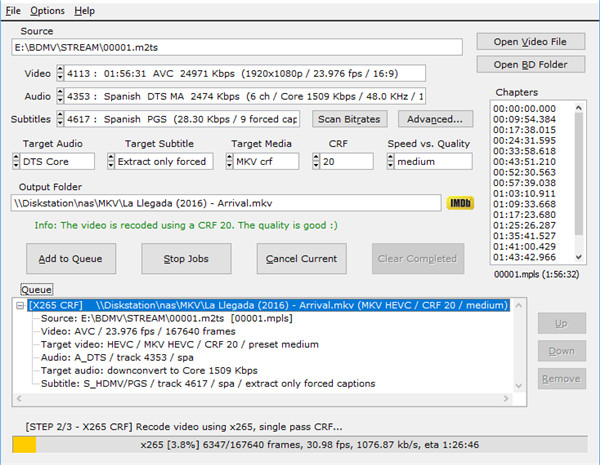Open the Video track stepper selector
The image size is (600, 465).
tap(59, 73)
